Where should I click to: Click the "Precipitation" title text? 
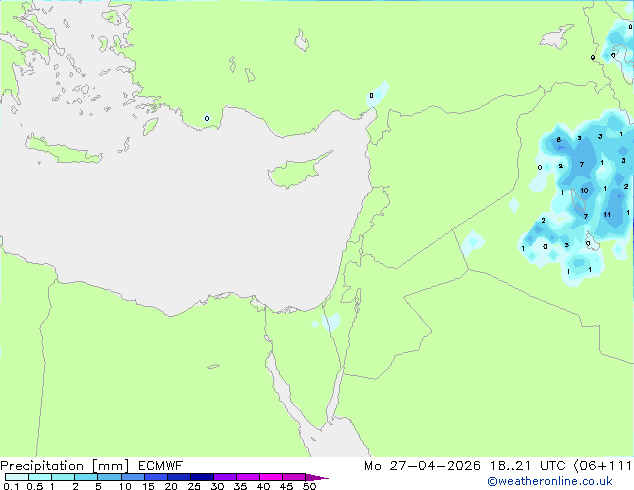[x=42, y=466]
